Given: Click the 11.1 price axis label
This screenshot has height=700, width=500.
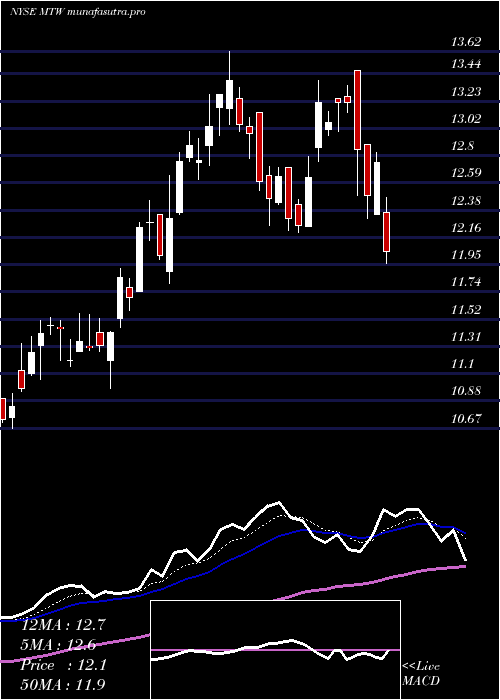Looking at the screenshot, I should point(463,364).
